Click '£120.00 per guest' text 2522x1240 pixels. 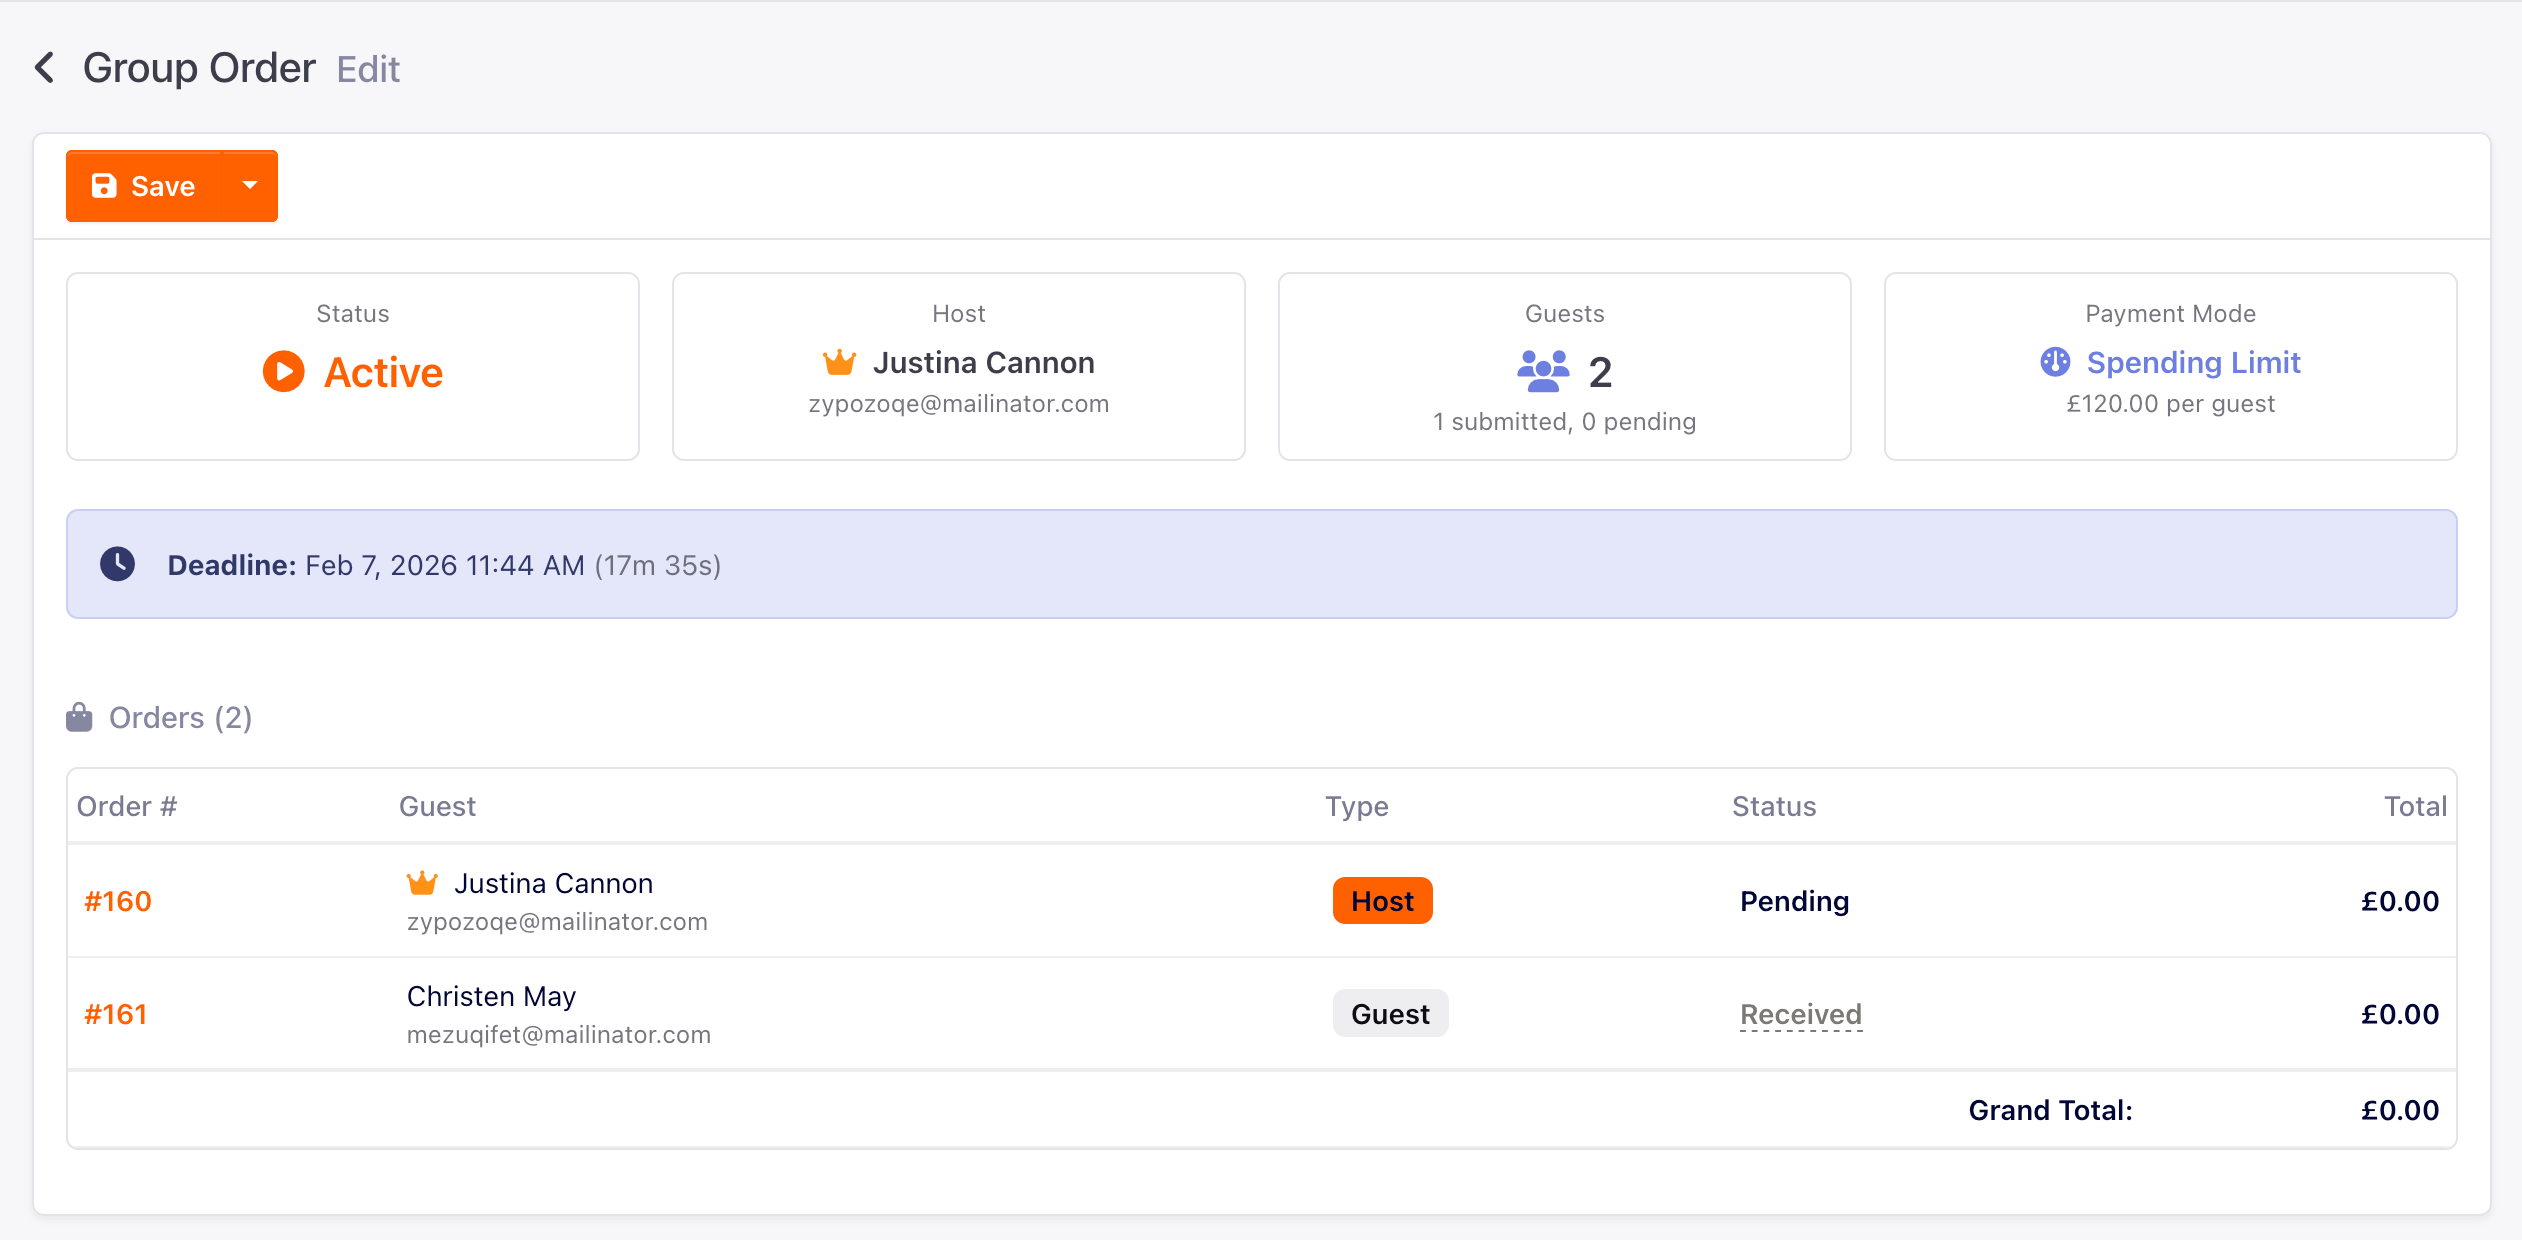2171,404
